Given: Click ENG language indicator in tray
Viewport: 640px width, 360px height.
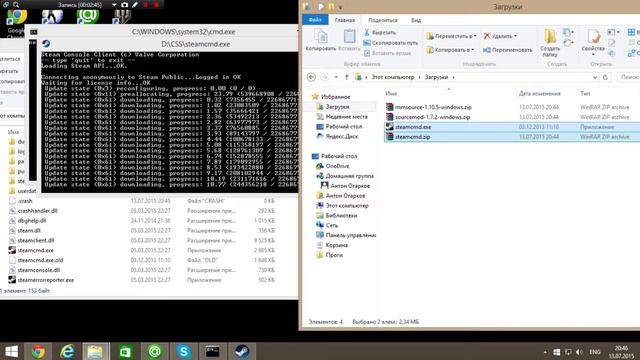Looking at the screenshot, I should click(595, 352).
